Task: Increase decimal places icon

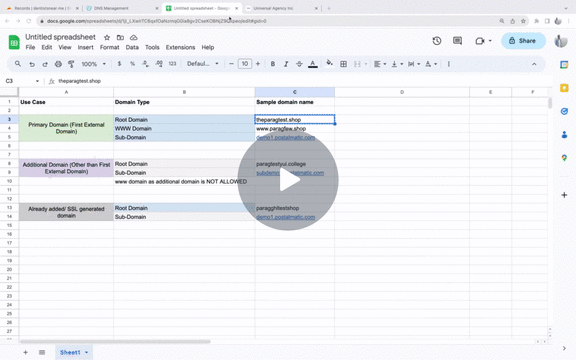Action: 159,64
